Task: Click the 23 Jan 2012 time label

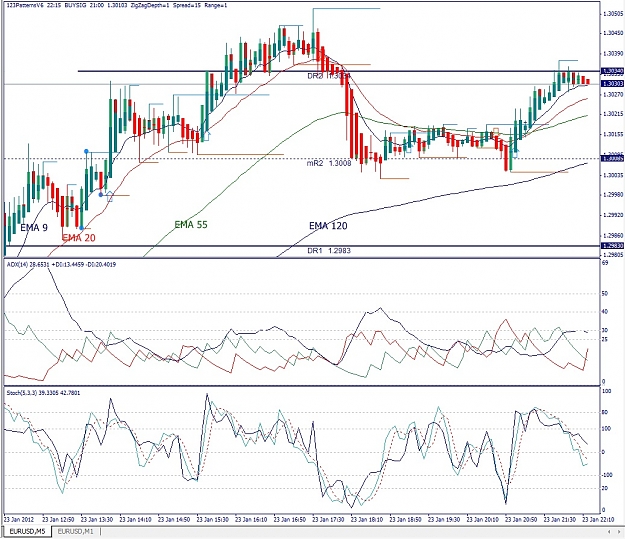Action: tap(19, 520)
